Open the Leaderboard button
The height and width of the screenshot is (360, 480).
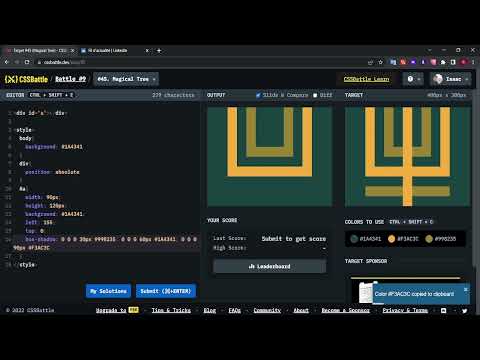[269, 266]
